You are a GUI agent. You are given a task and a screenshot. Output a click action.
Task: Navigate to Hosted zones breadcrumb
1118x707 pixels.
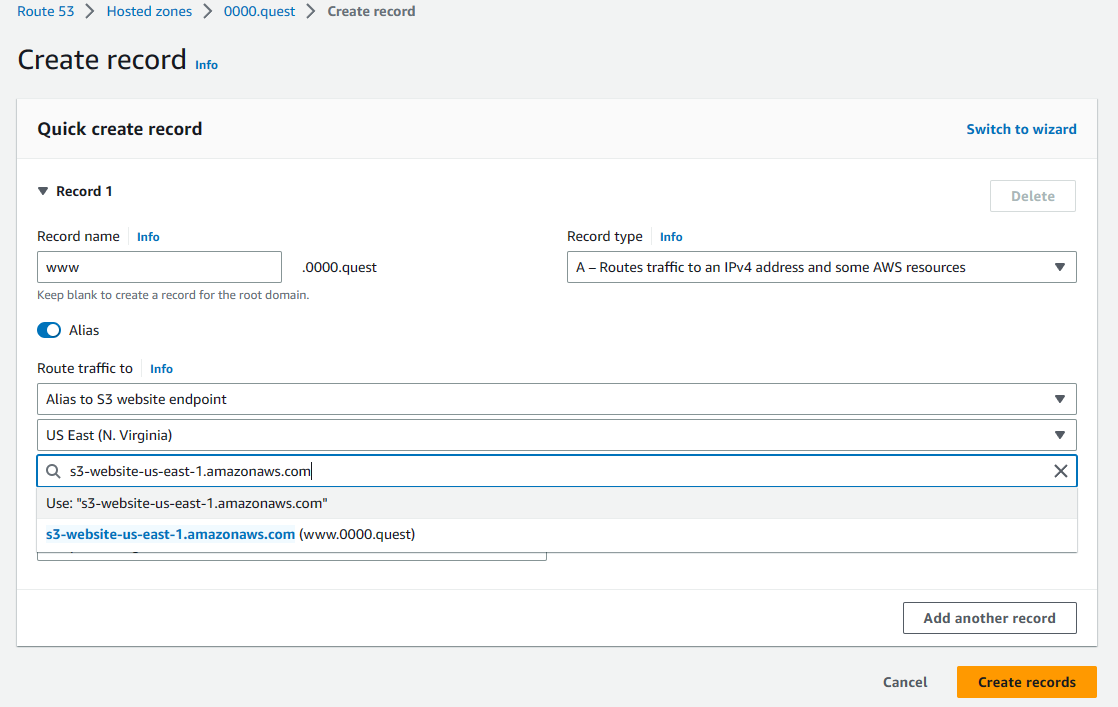148,11
